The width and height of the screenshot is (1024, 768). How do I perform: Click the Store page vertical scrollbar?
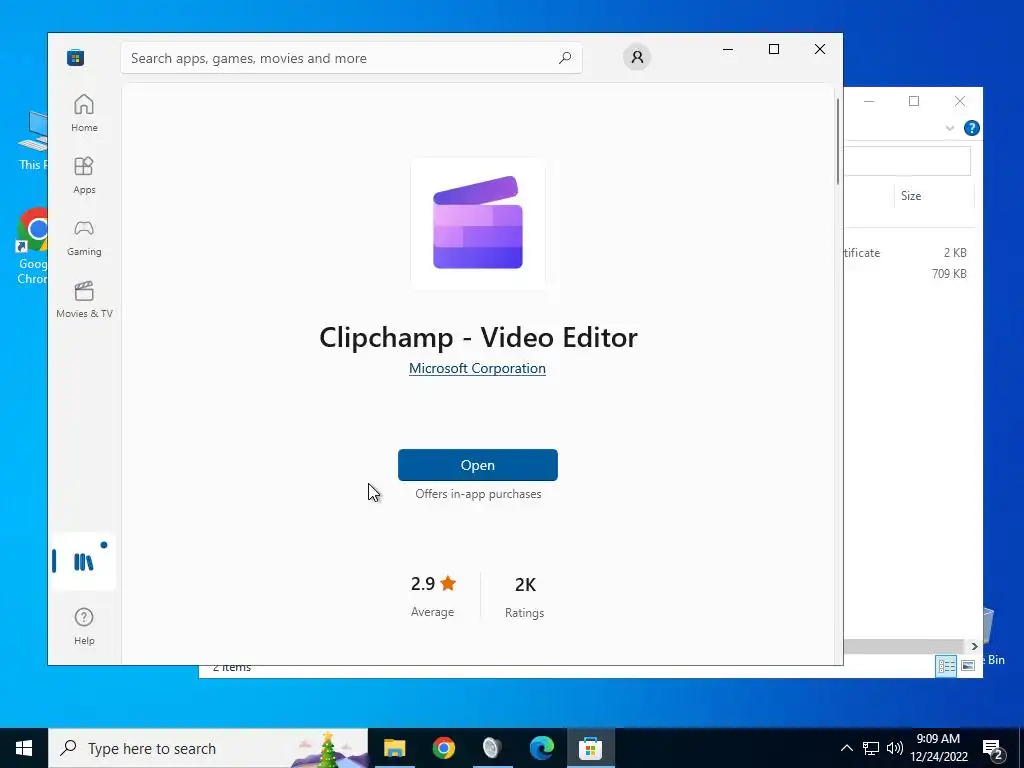(x=838, y=142)
